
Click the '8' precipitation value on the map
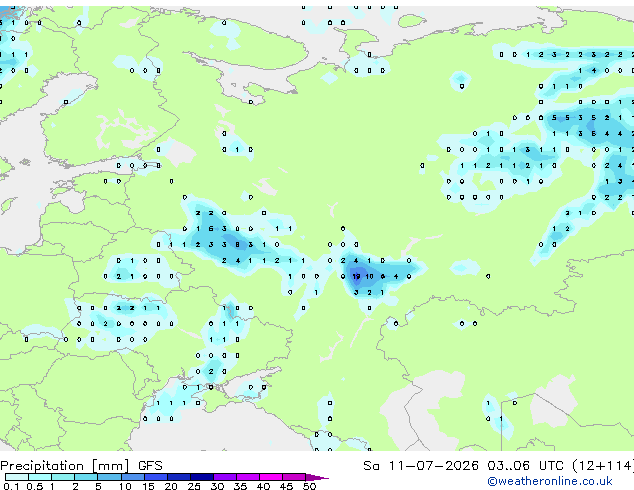[x=237, y=245]
